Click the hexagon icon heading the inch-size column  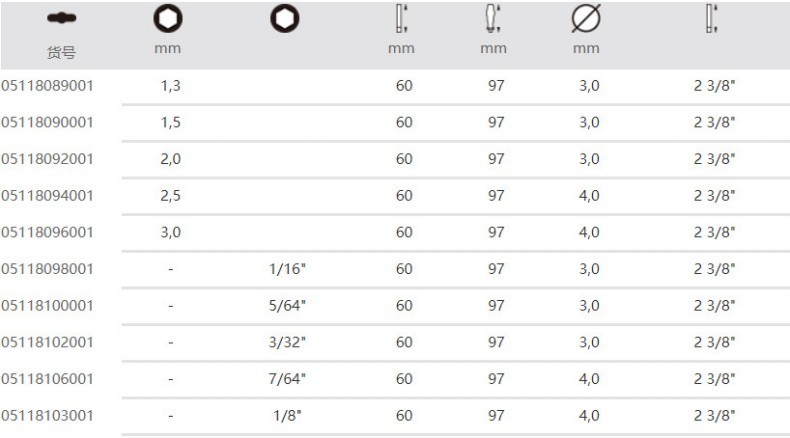[285, 20]
